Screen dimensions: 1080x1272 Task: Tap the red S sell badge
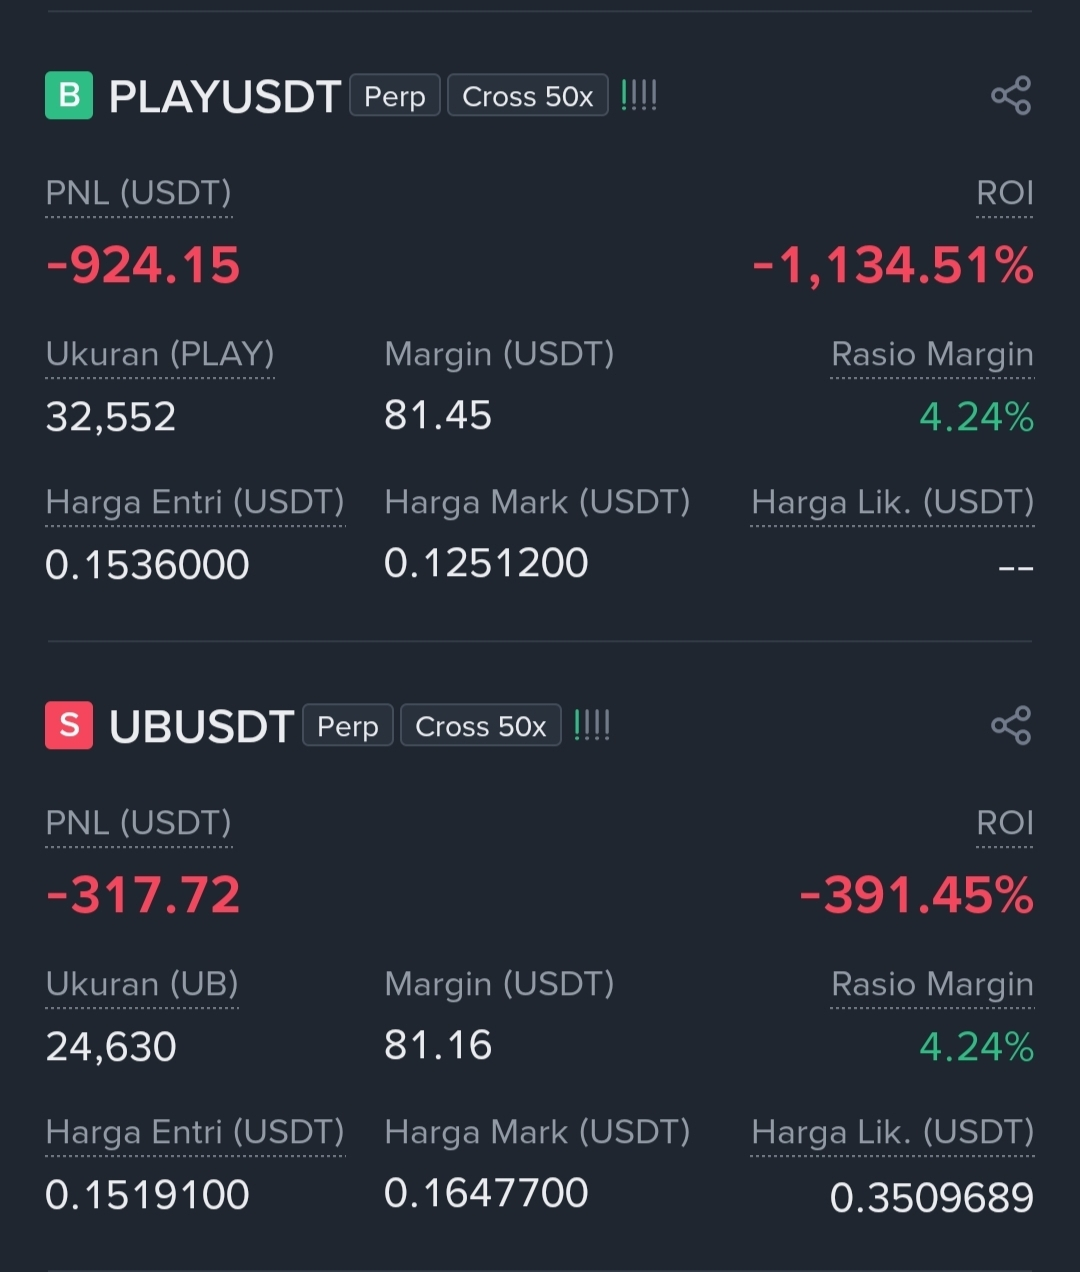tap(69, 726)
